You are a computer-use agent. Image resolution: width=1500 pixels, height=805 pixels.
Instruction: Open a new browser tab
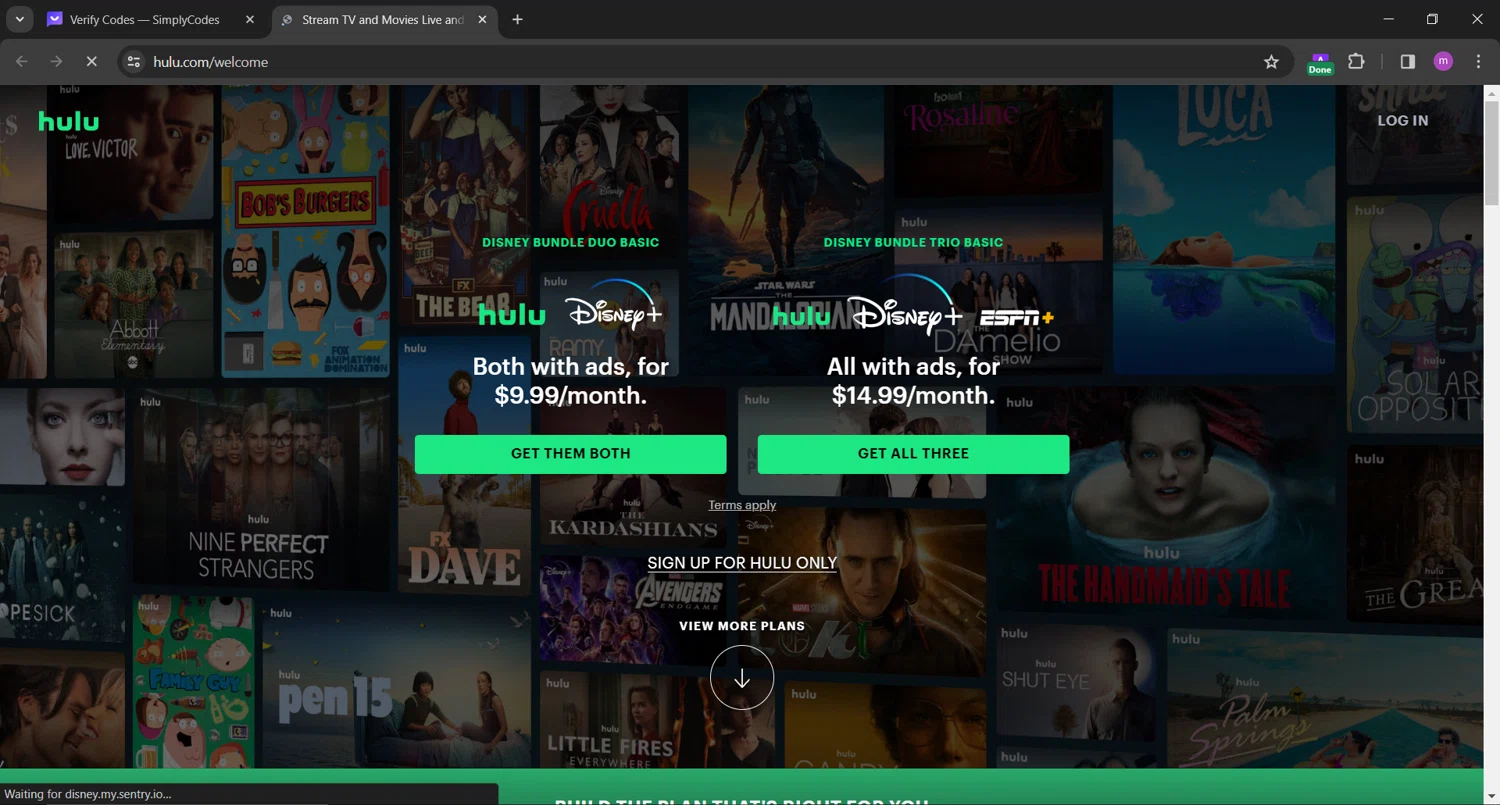pos(517,20)
